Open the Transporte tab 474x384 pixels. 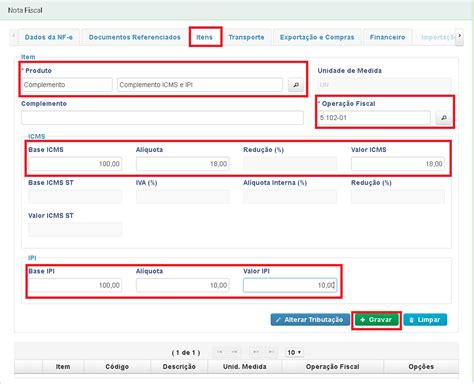click(246, 37)
